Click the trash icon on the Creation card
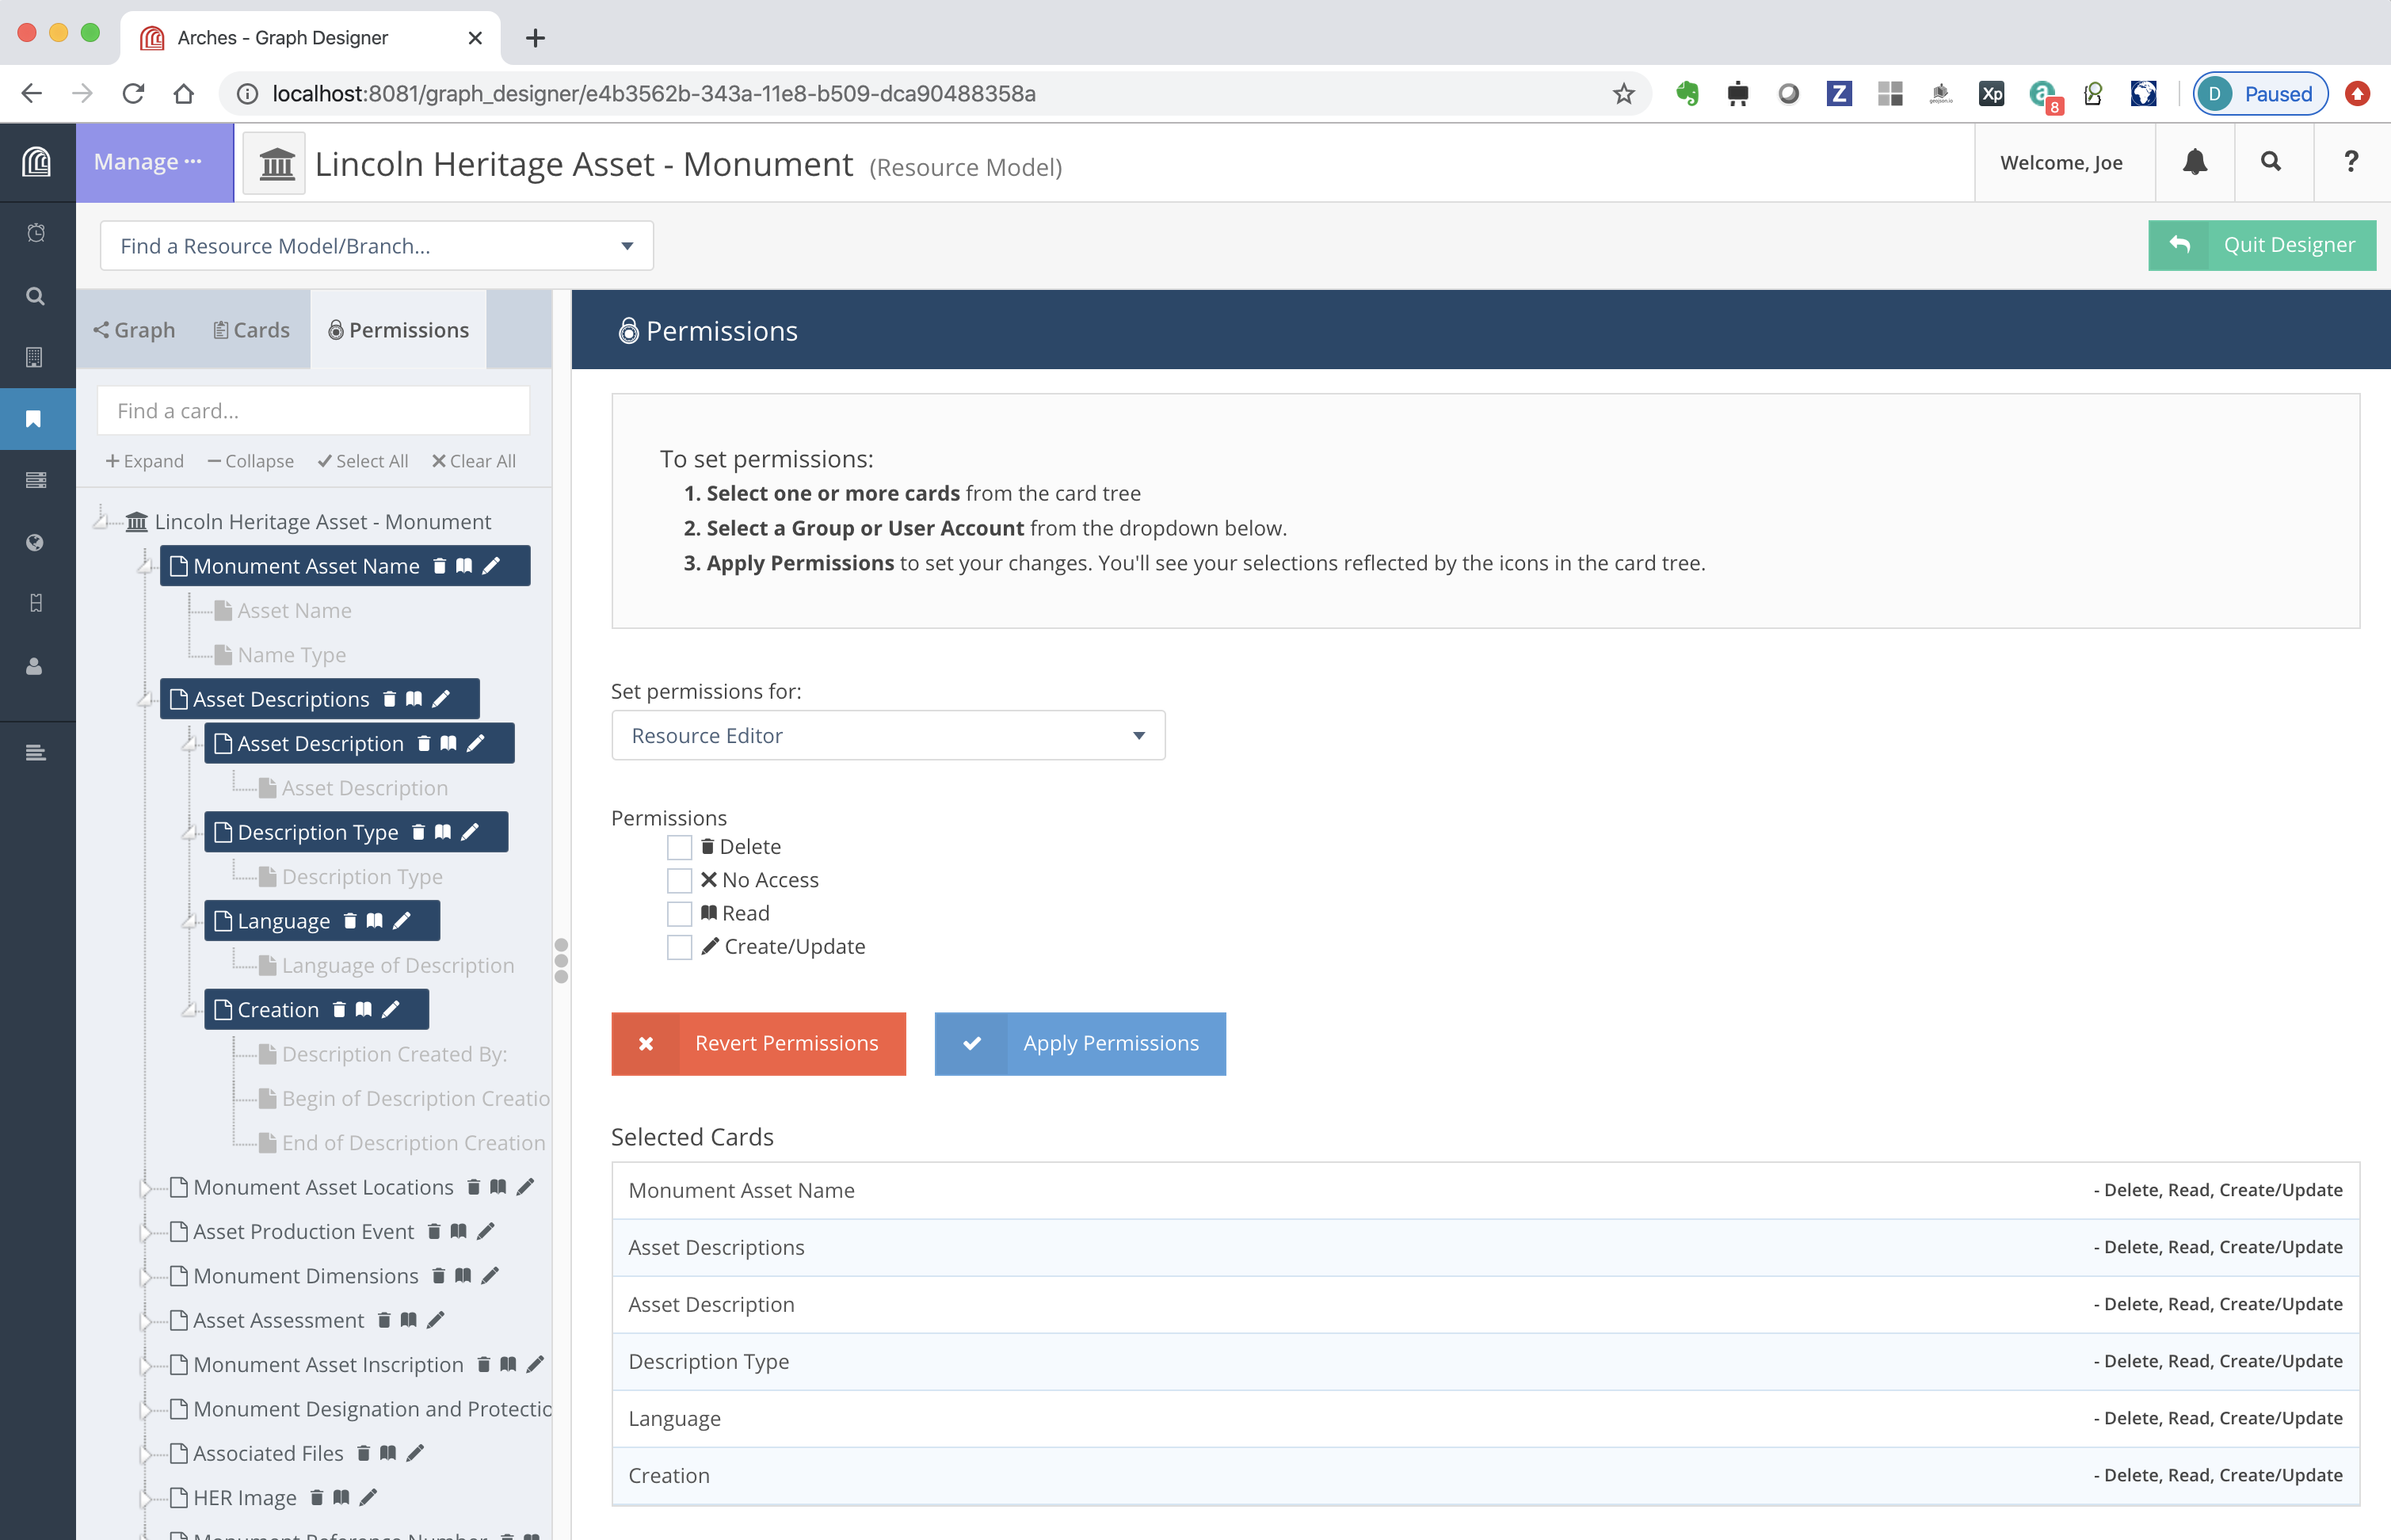2391x1540 pixels. [339, 1009]
